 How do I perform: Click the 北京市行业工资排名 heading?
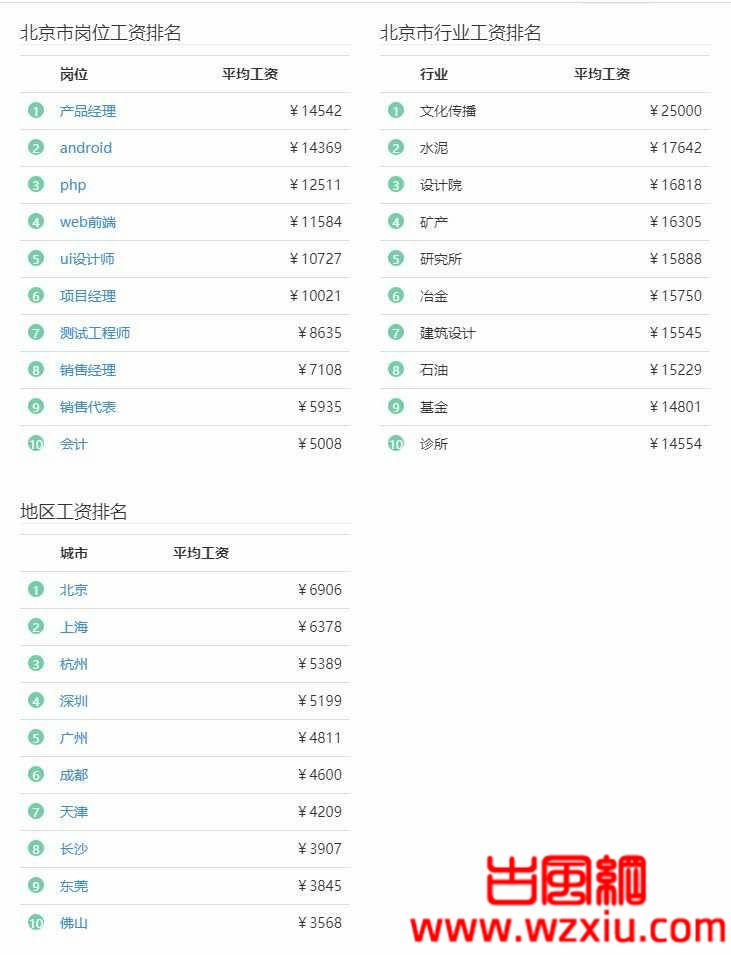[x=461, y=32]
